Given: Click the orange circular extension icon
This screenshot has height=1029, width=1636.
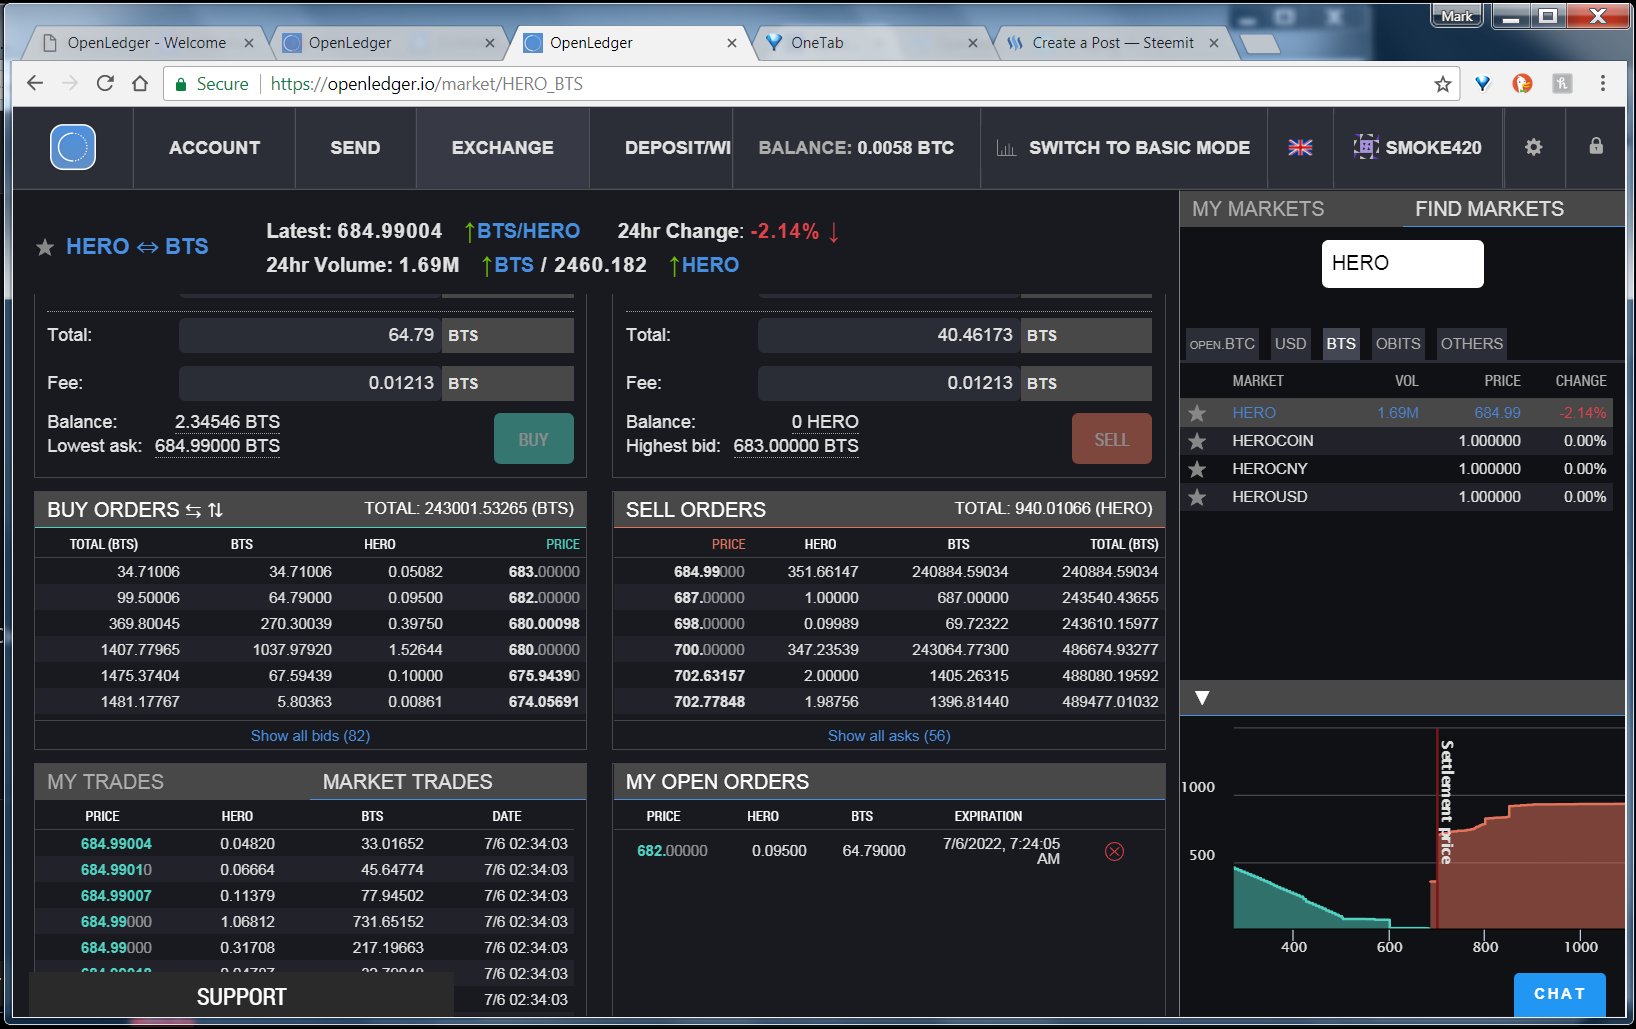Looking at the screenshot, I should [1522, 84].
